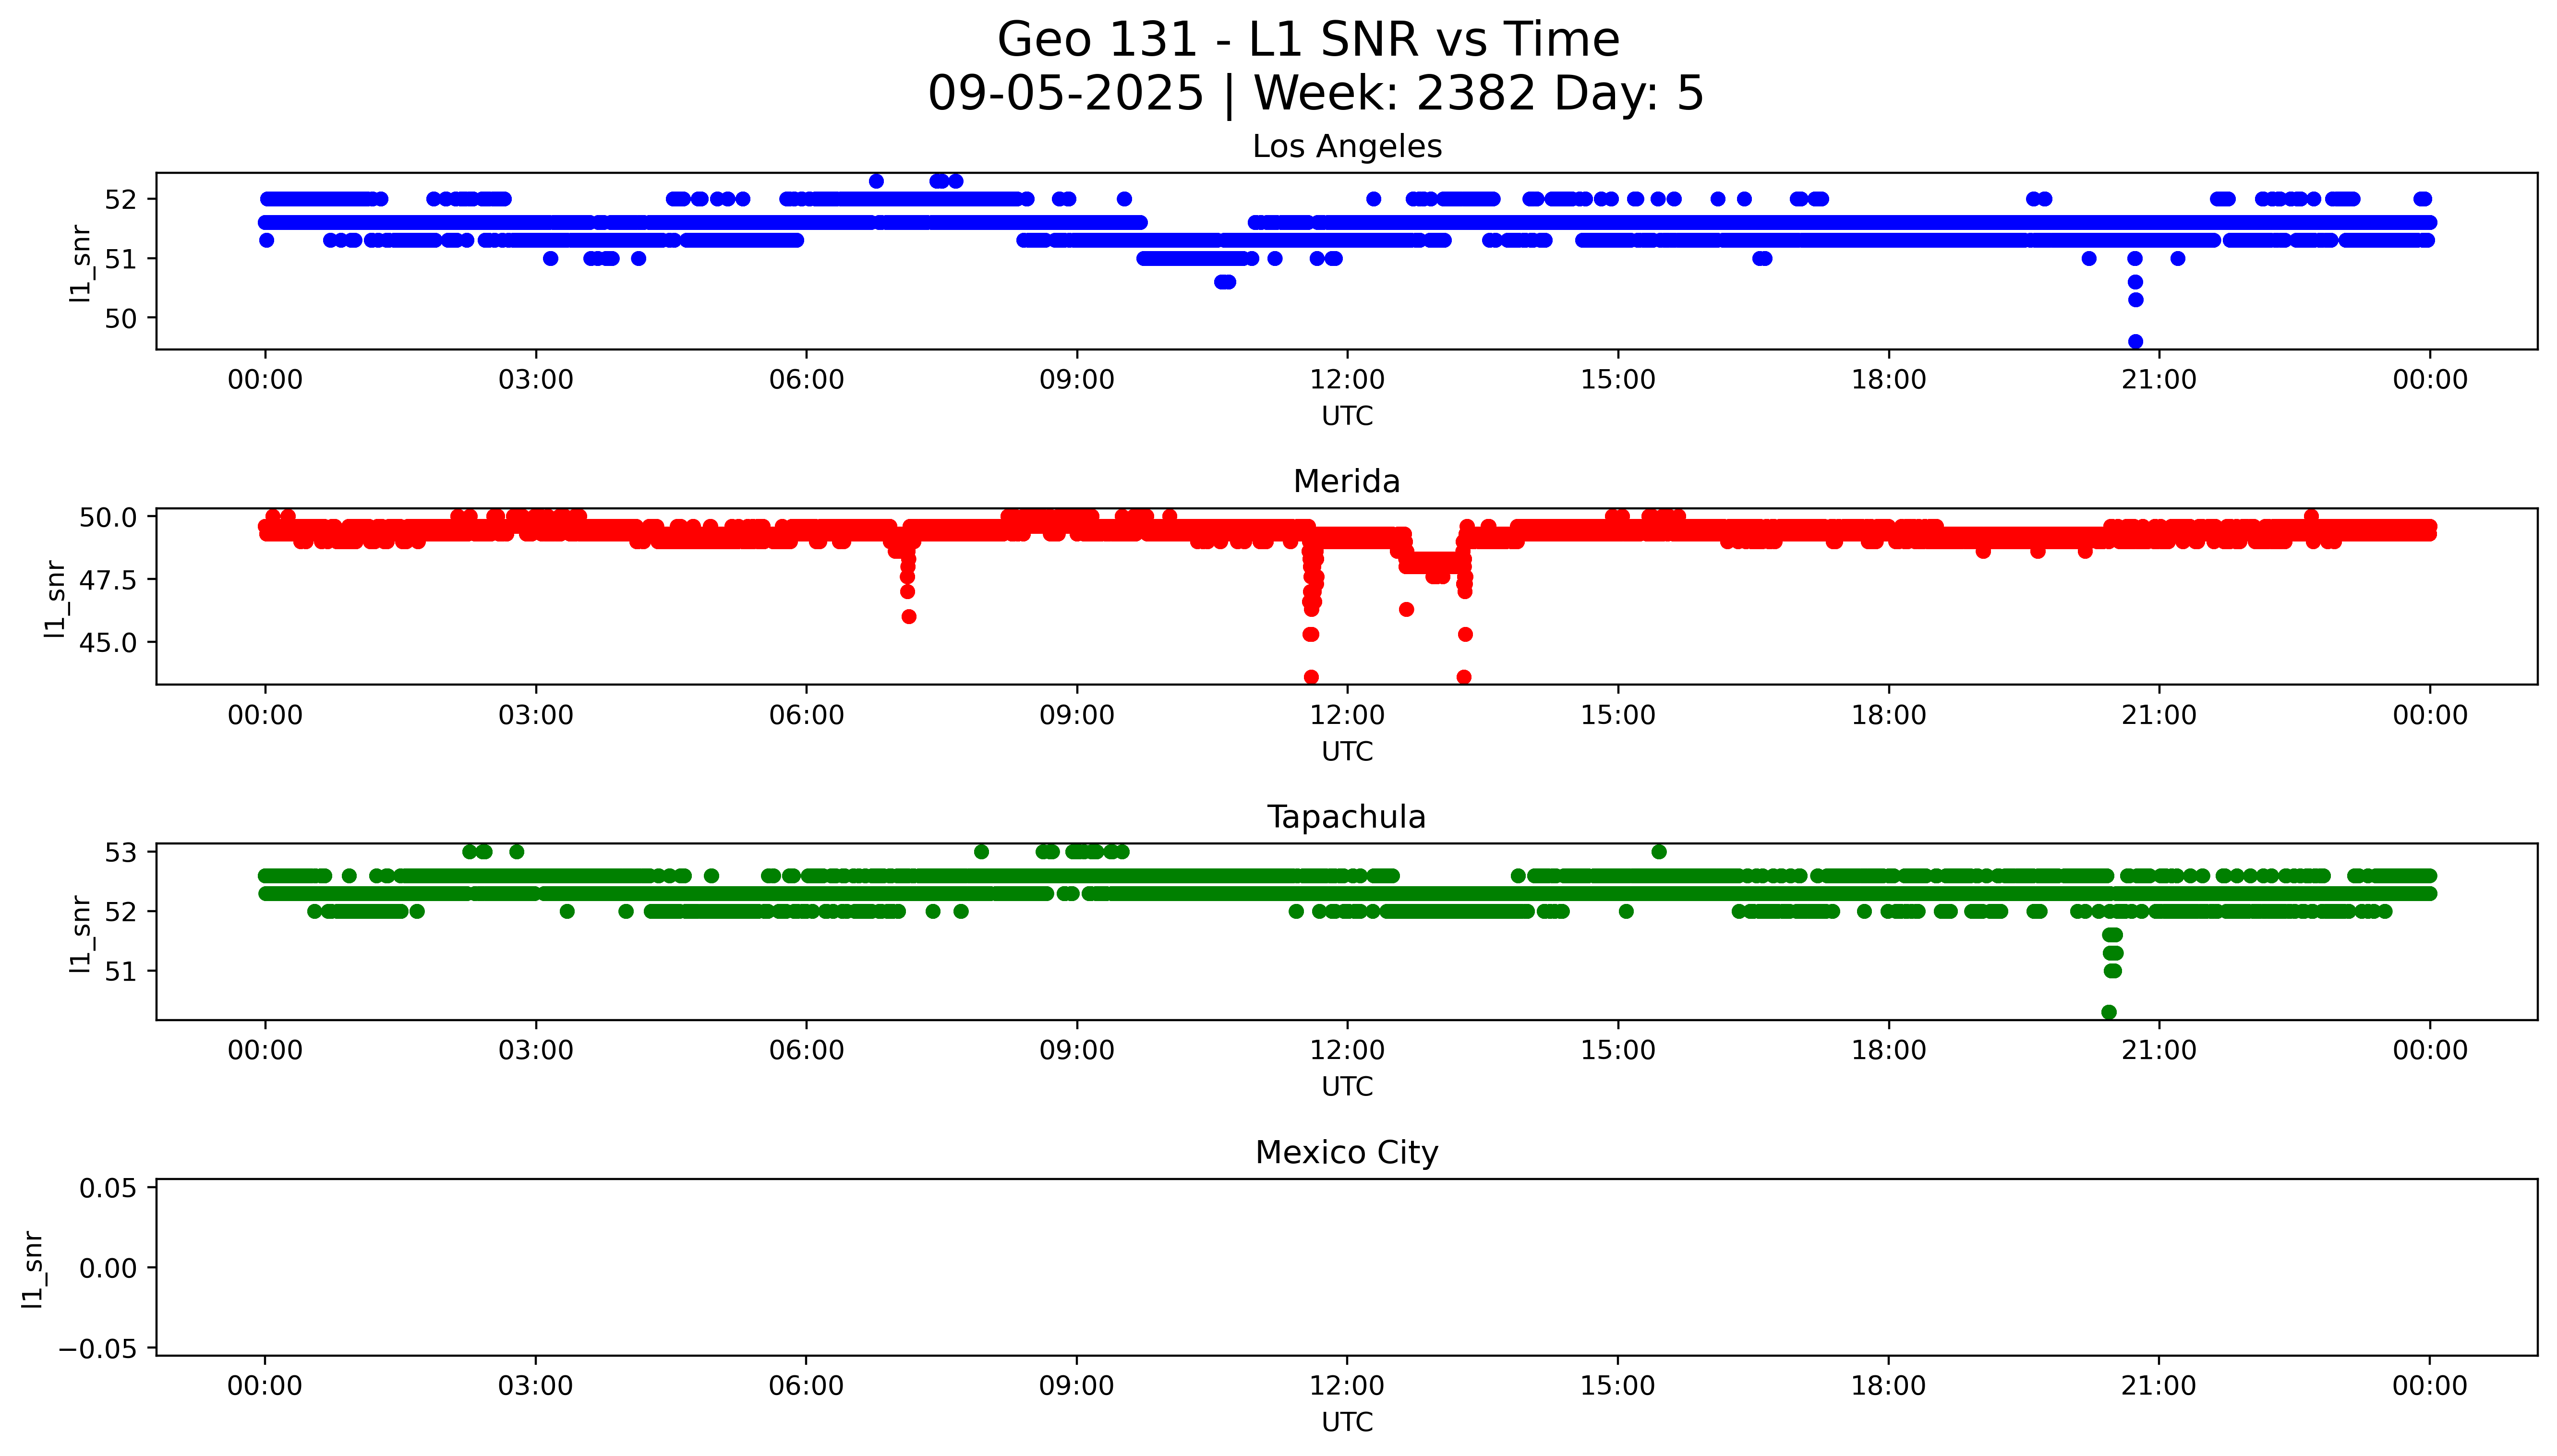Click the 'Los Angeles' subplot title
Viewport: 2557px width, 1456px height.
tap(1346, 147)
